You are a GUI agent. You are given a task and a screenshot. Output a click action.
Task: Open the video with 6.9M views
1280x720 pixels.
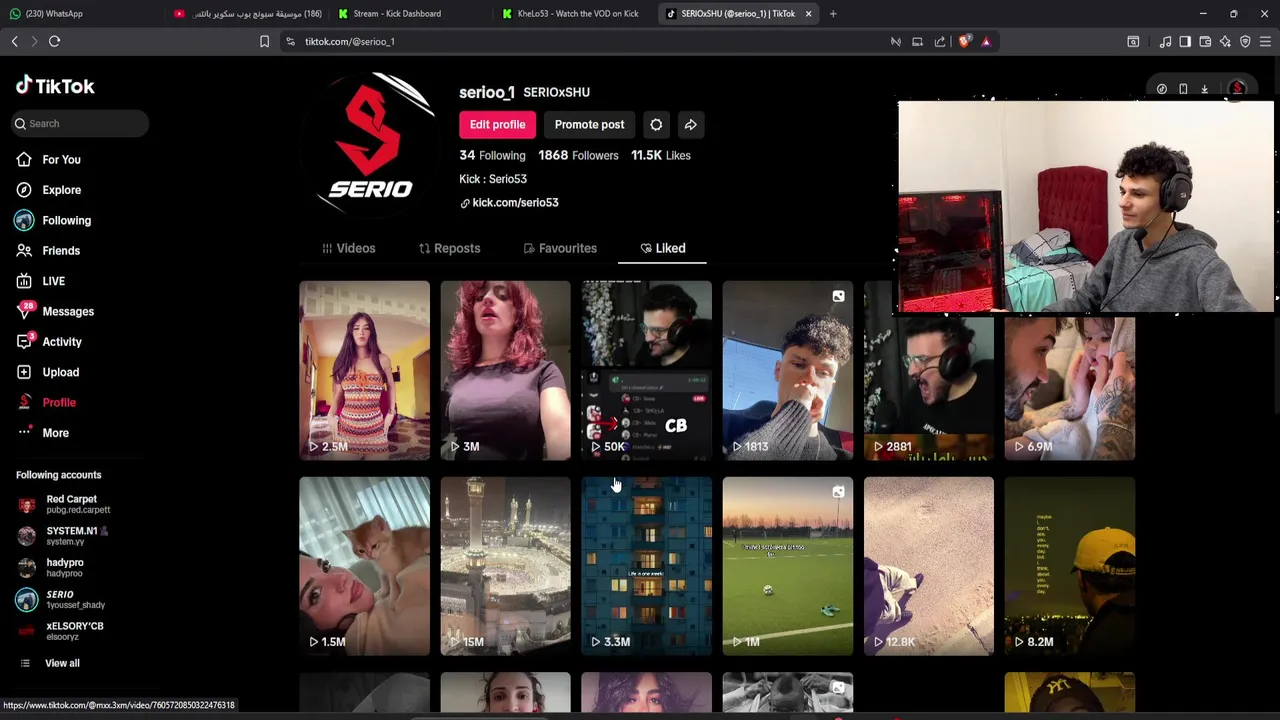point(1070,388)
